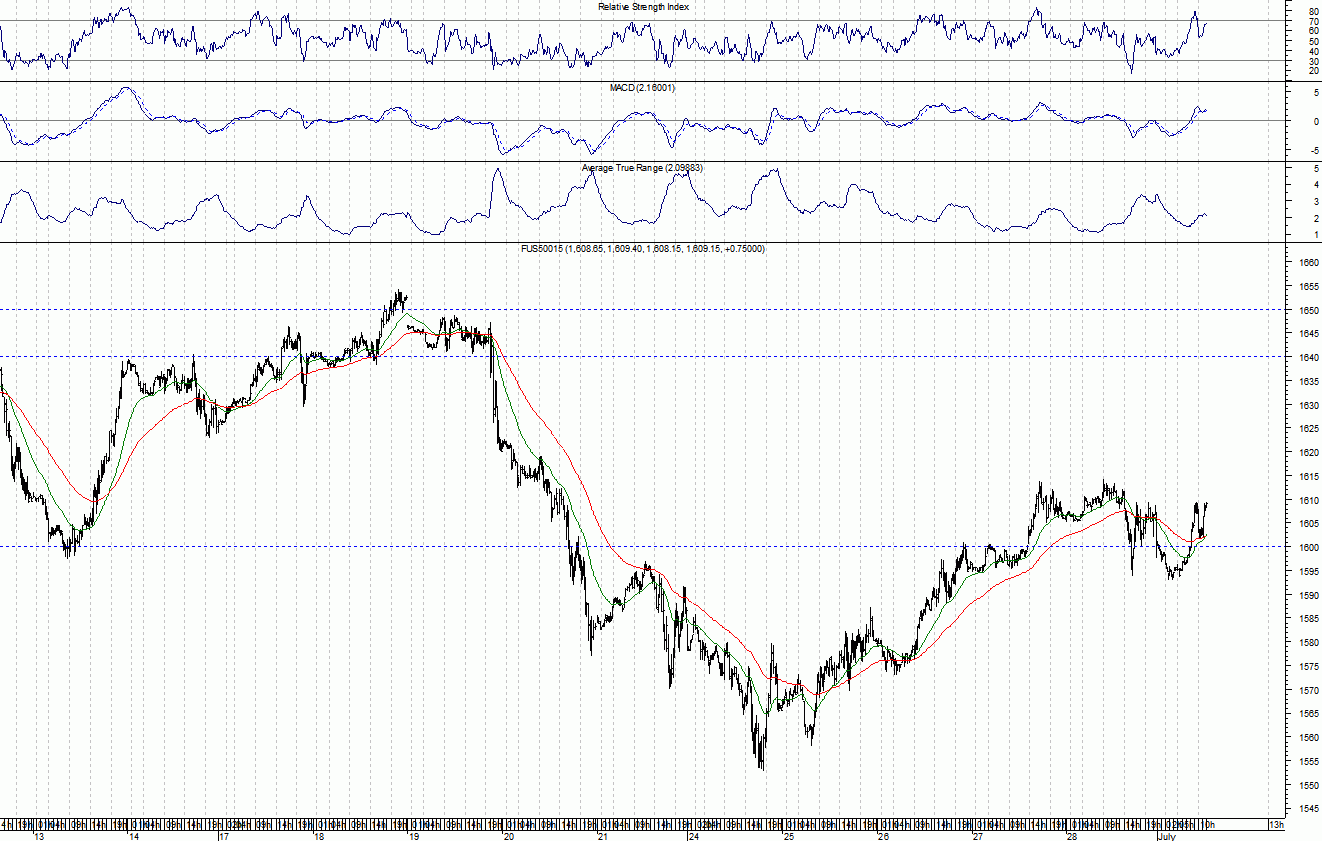Viewport: 1322px width, 841px height.
Task: Click the date label 19 on time axis
Action: 414,835
